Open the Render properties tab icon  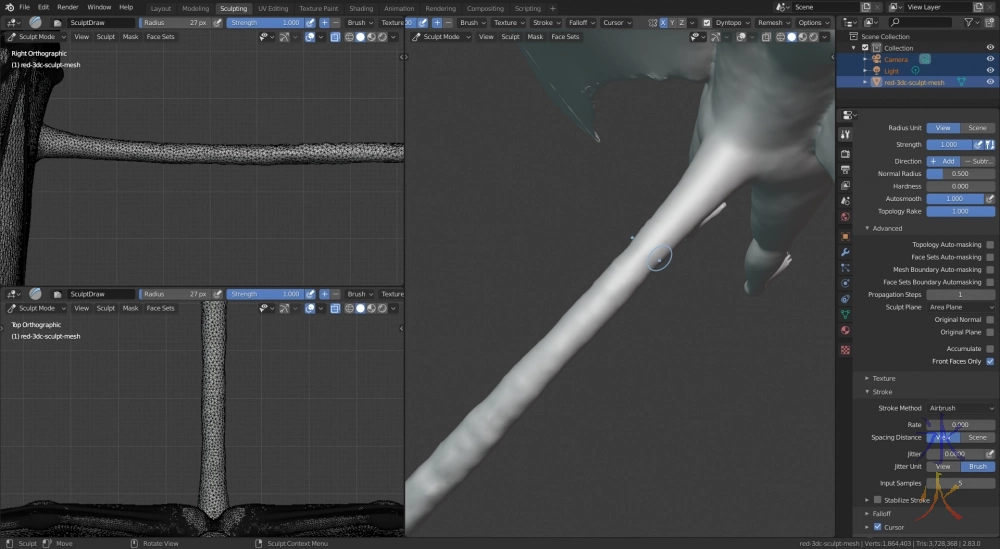point(845,153)
